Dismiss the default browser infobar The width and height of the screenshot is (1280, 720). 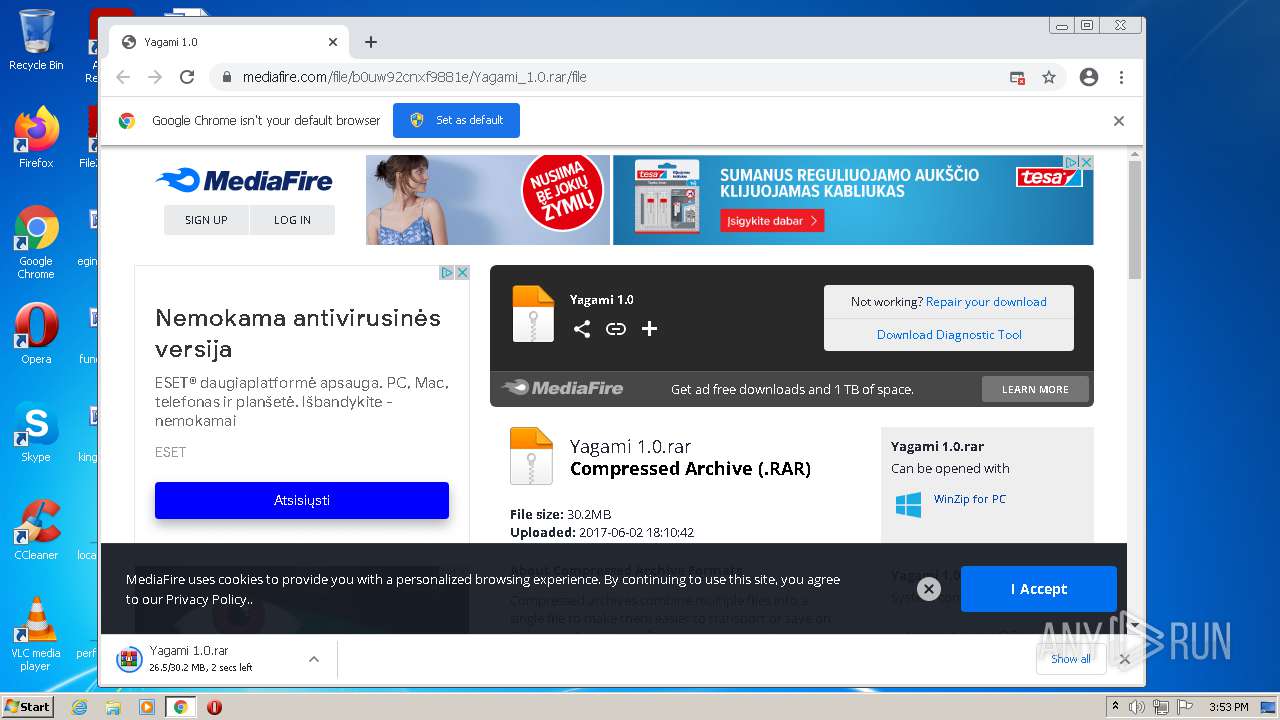click(x=1119, y=121)
